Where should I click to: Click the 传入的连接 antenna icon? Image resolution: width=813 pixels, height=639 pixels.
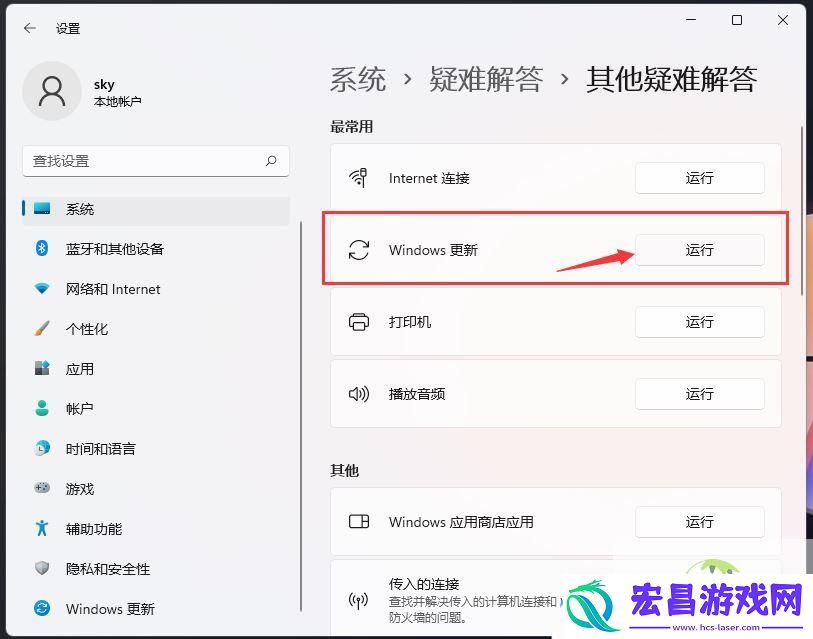click(358, 601)
